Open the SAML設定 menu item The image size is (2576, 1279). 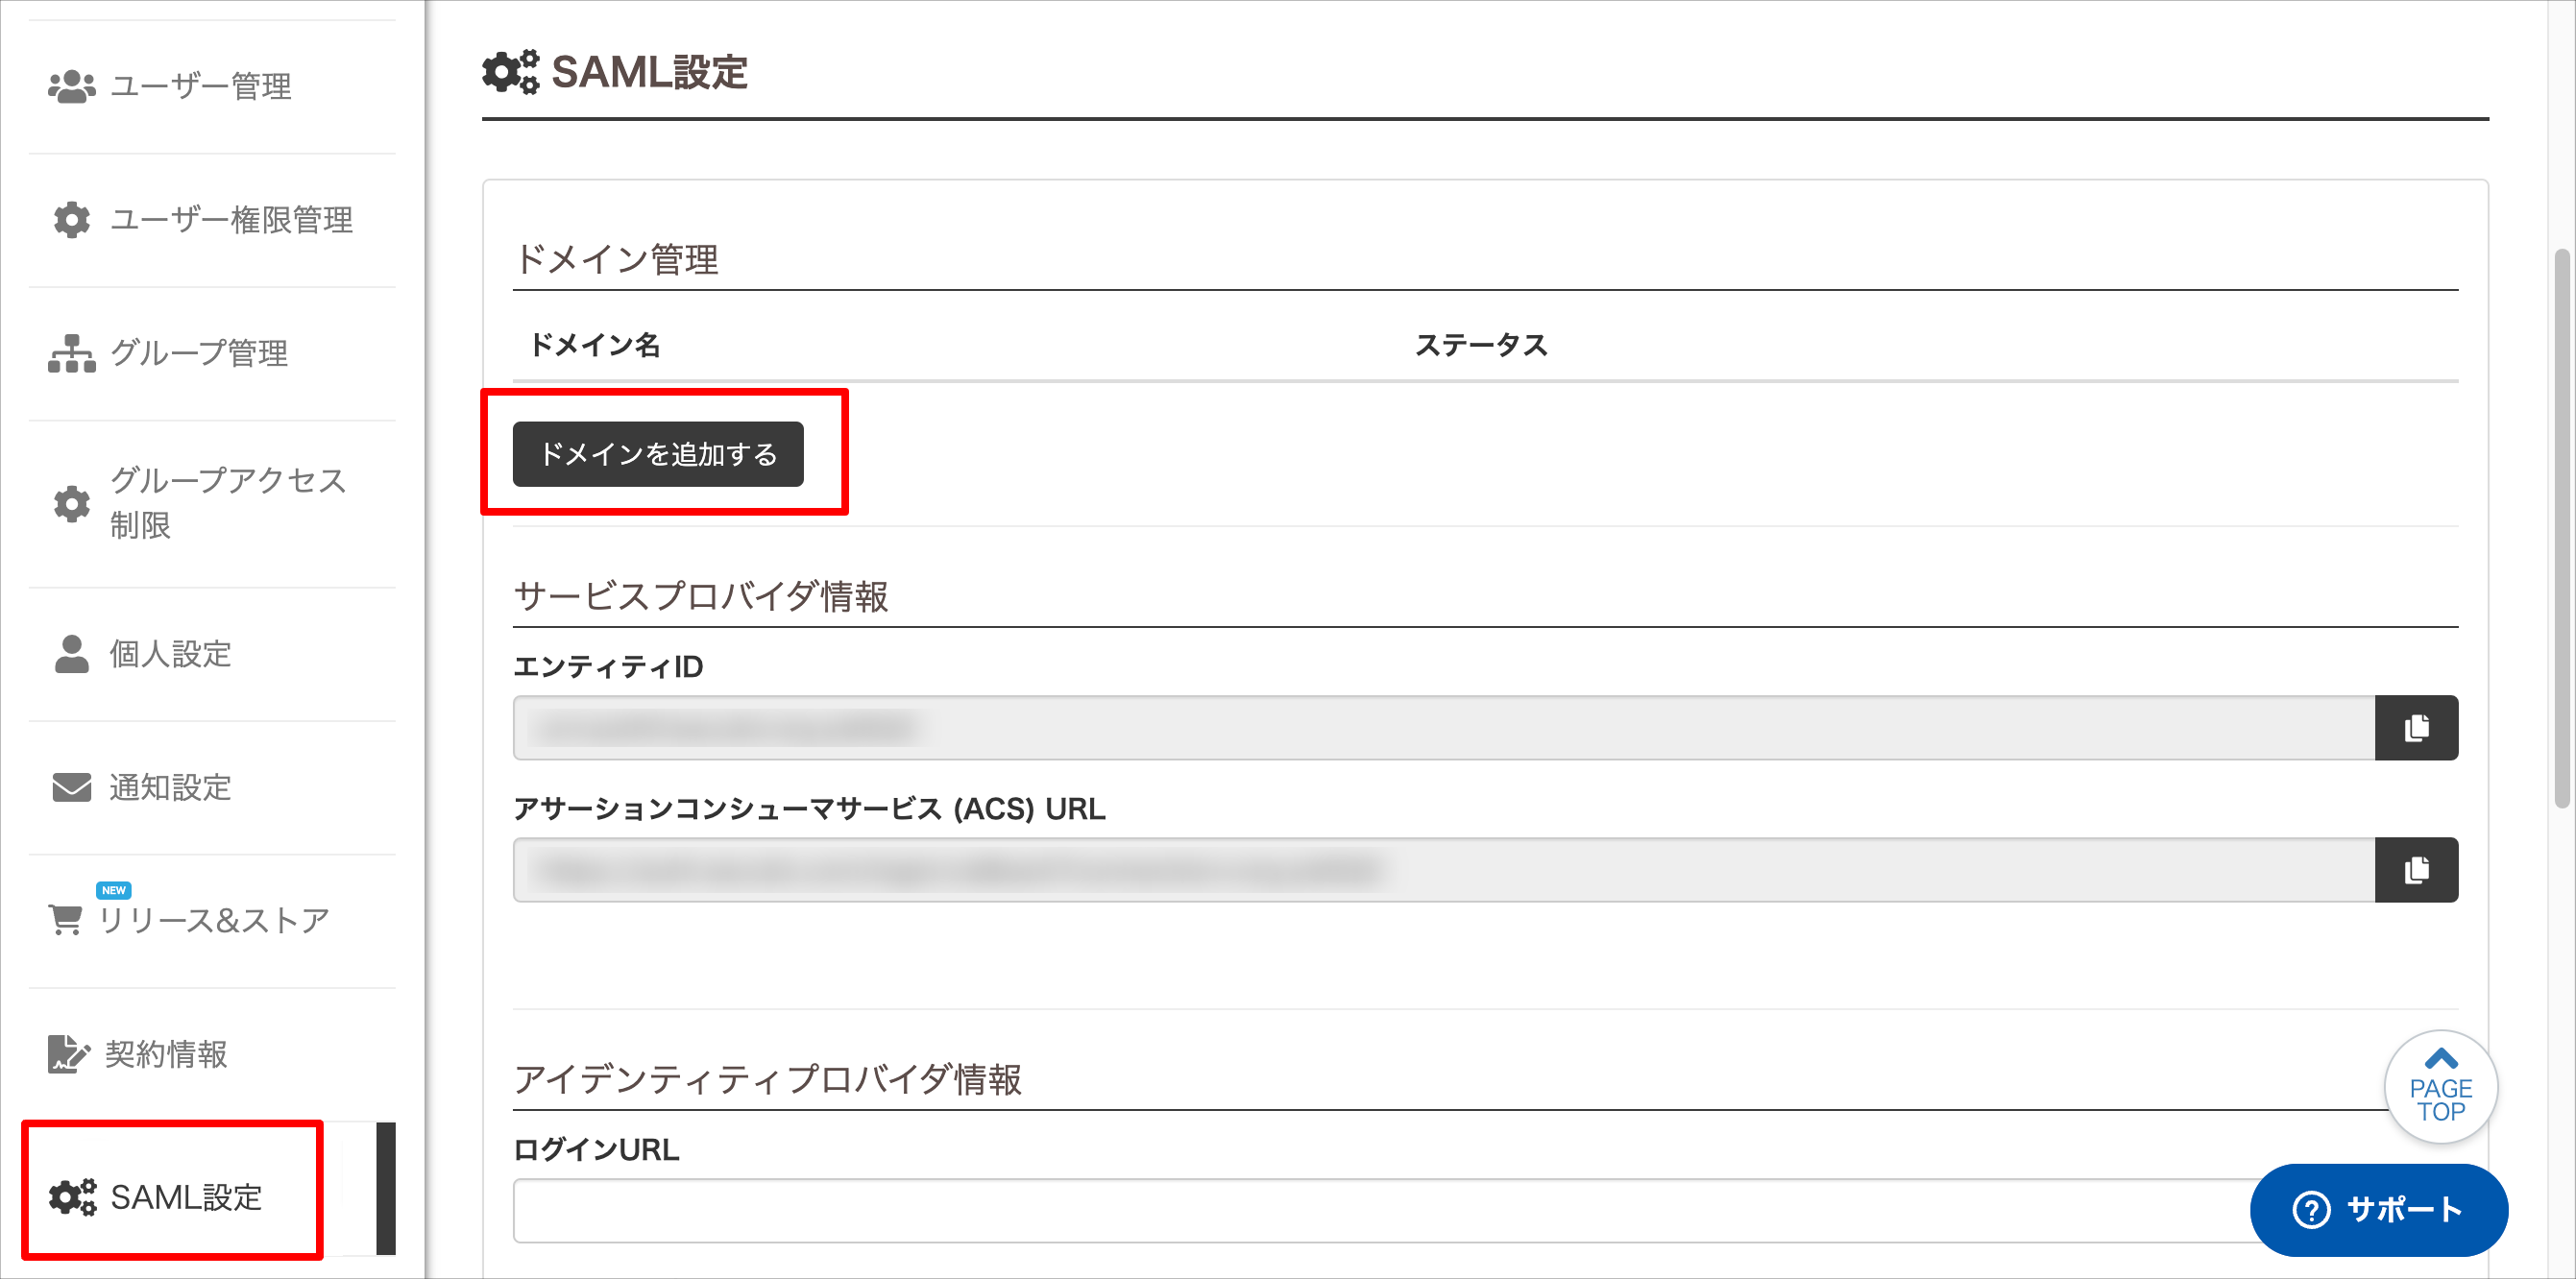coord(172,1197)
